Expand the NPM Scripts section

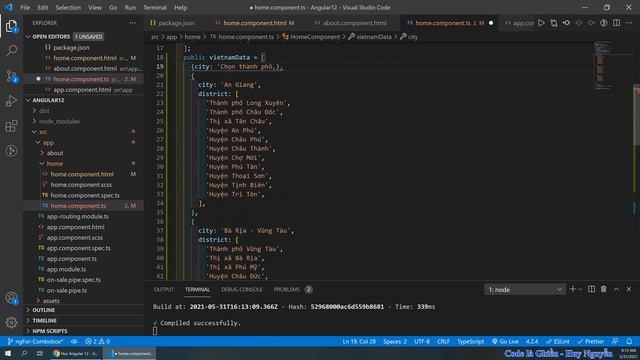[x=49, y=331]
